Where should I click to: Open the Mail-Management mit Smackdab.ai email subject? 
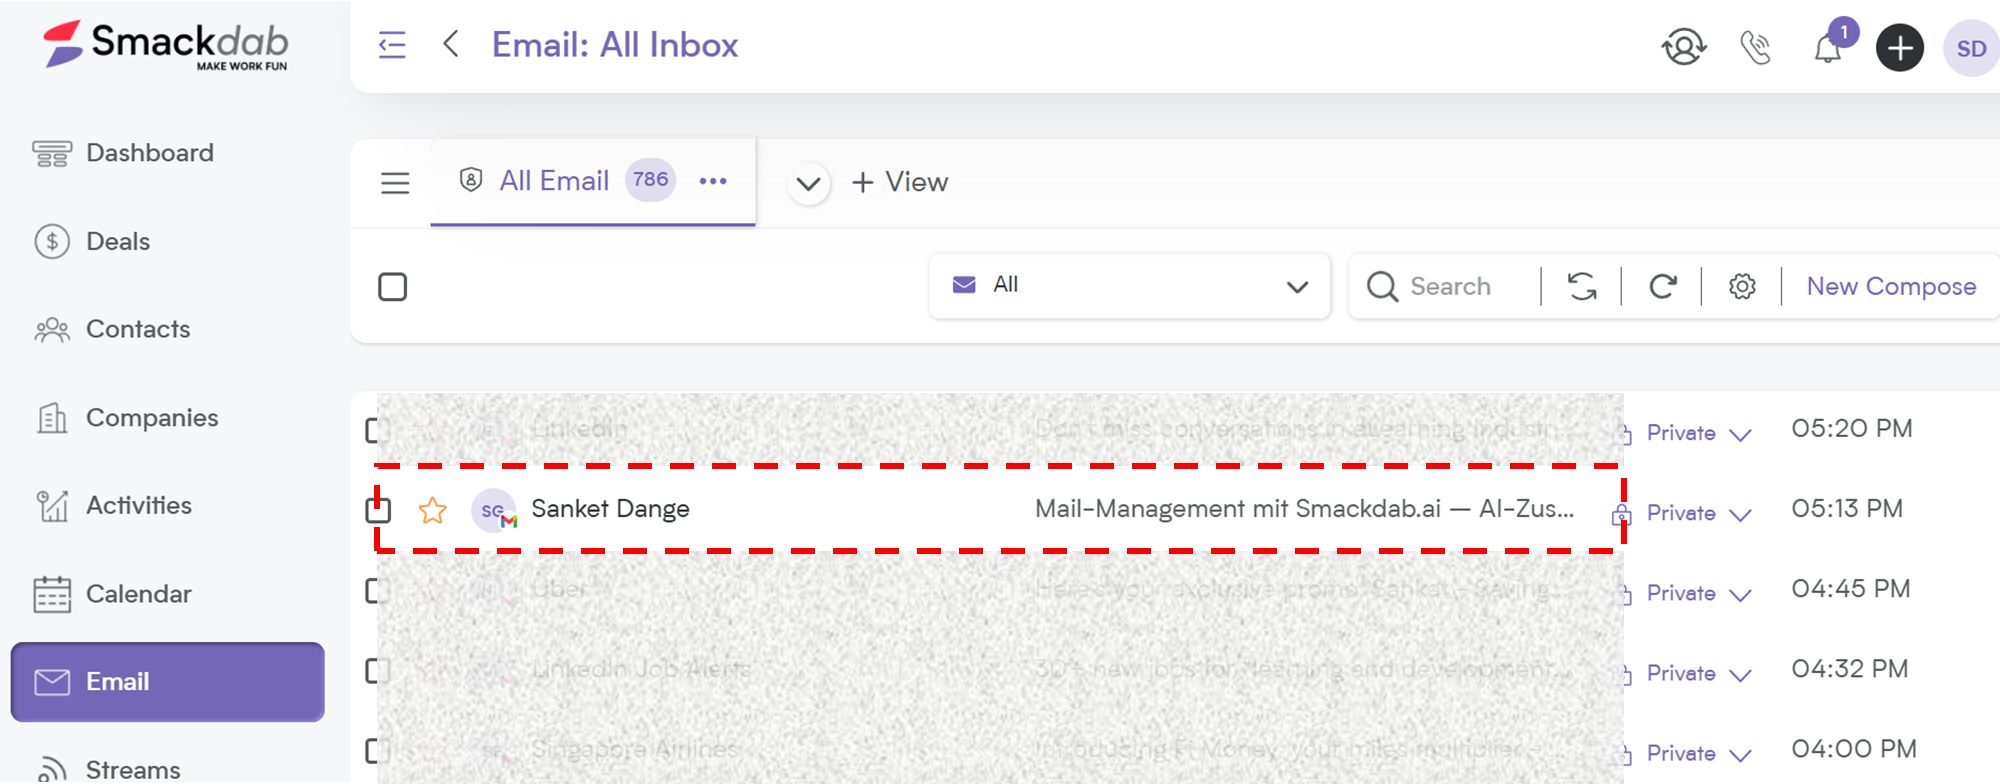pyautogui.click(x=1304, y=509)
